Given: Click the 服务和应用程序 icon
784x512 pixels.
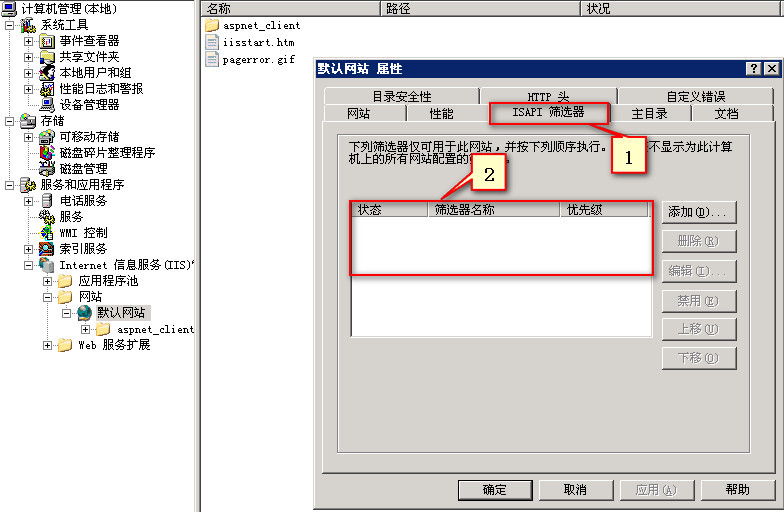Looking at the screenshot, I should coord(28,185).
